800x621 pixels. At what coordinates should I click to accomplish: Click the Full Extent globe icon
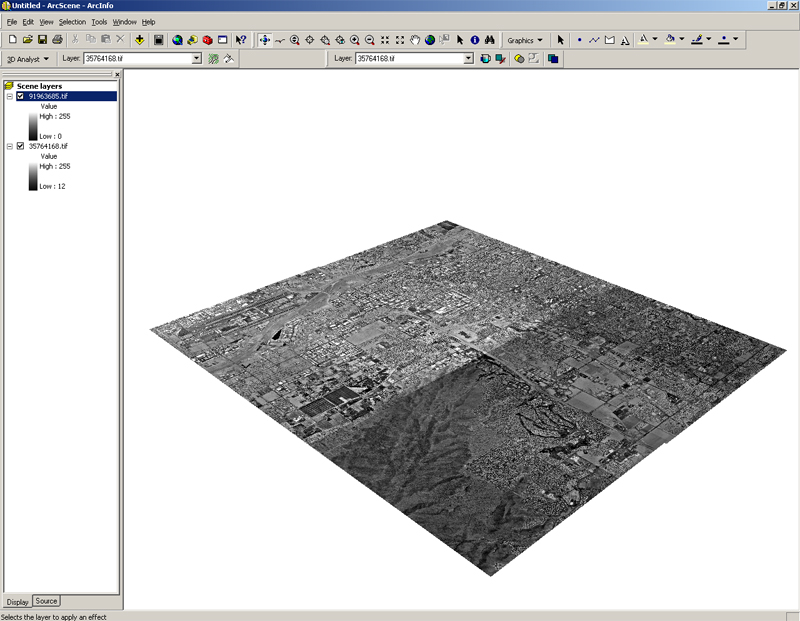coord(430,40)
